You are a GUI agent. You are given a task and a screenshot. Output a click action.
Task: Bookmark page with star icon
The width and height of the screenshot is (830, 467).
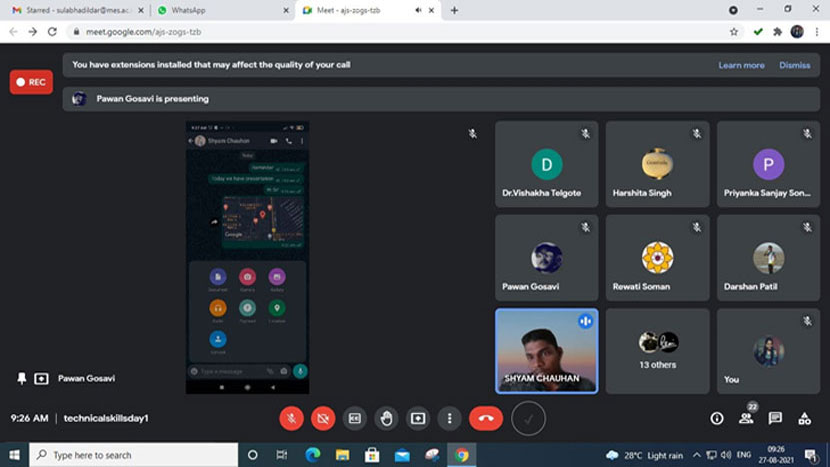pyautogui.click(x=734, y=31)
